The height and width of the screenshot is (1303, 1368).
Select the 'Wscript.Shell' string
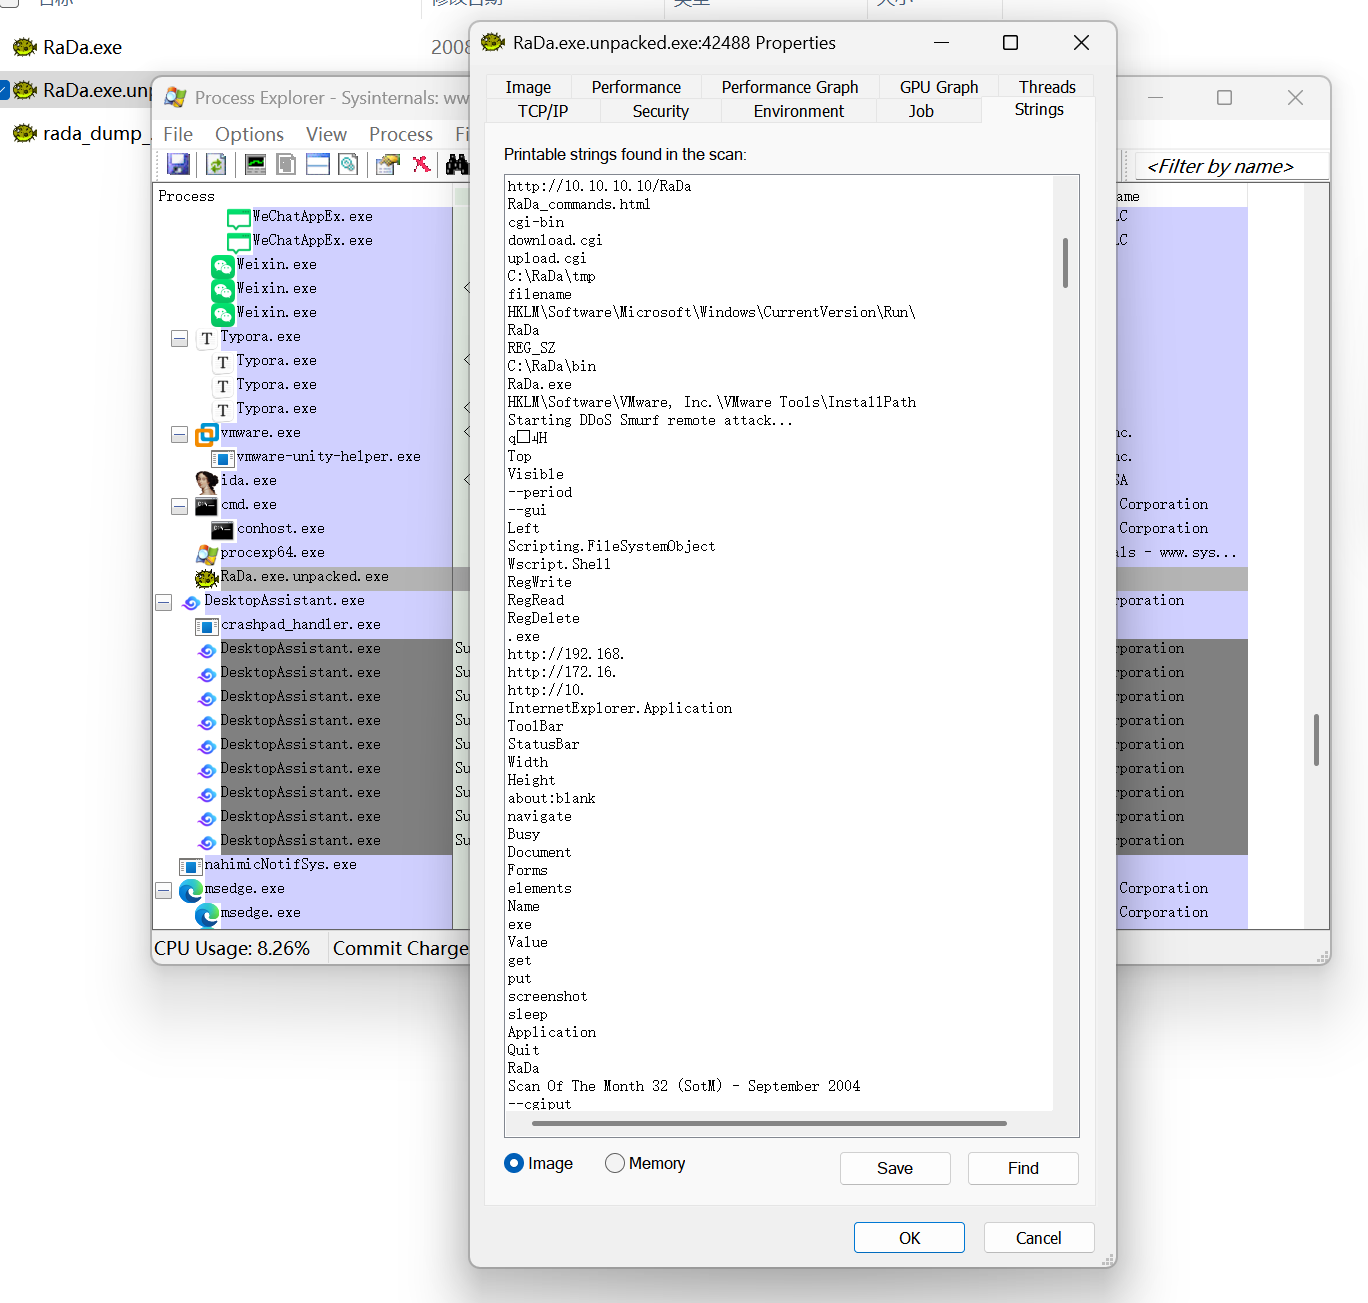click(x=559, y=564)
